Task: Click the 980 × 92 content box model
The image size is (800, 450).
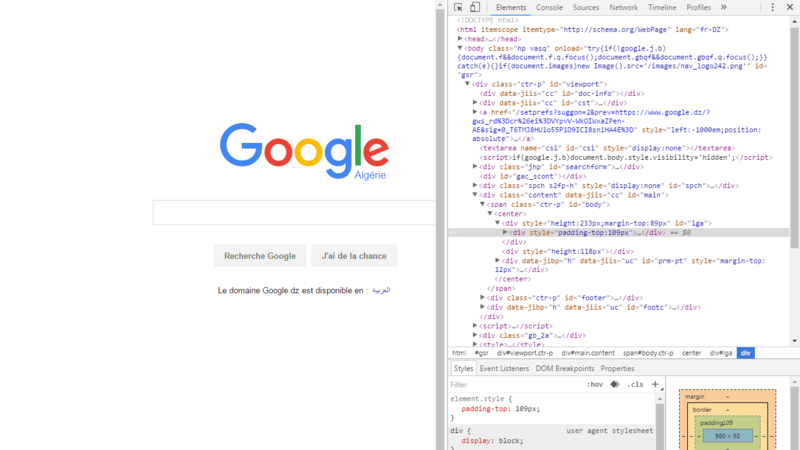Action: (727, 436)
